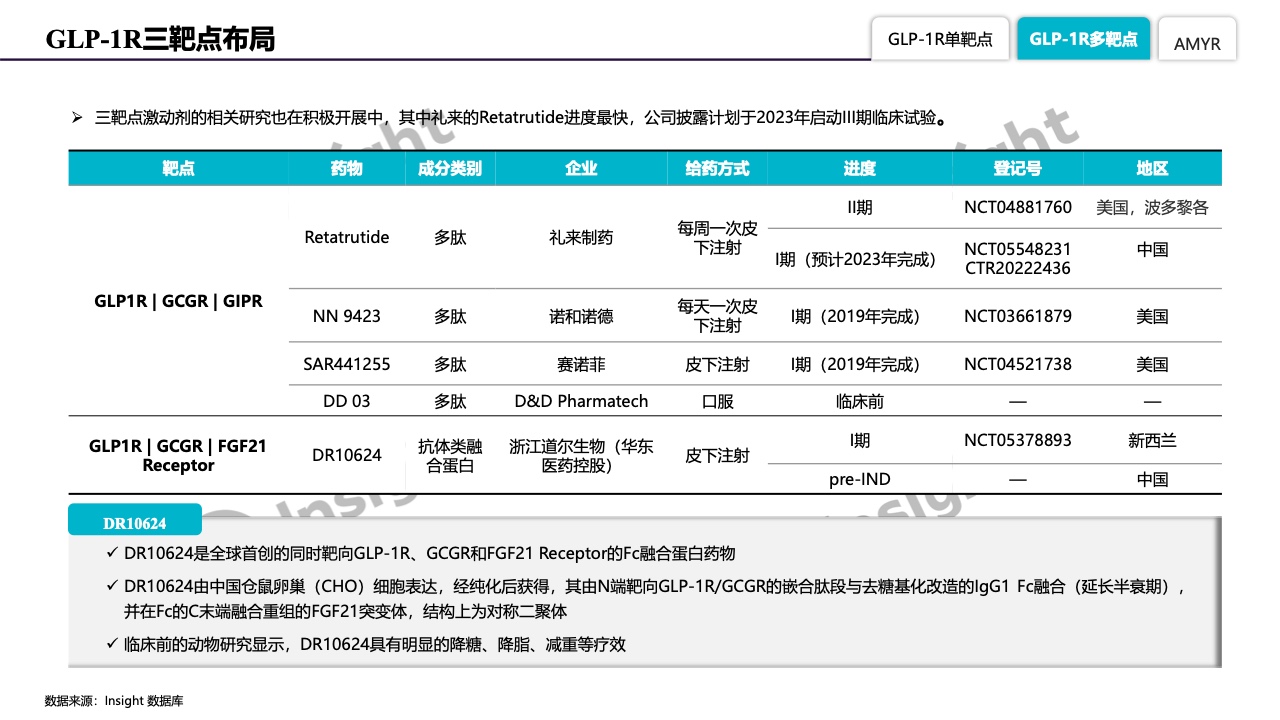
Task: Click the GLP1R | GCGR | GIPR target cell
Action: coord(178,300)
